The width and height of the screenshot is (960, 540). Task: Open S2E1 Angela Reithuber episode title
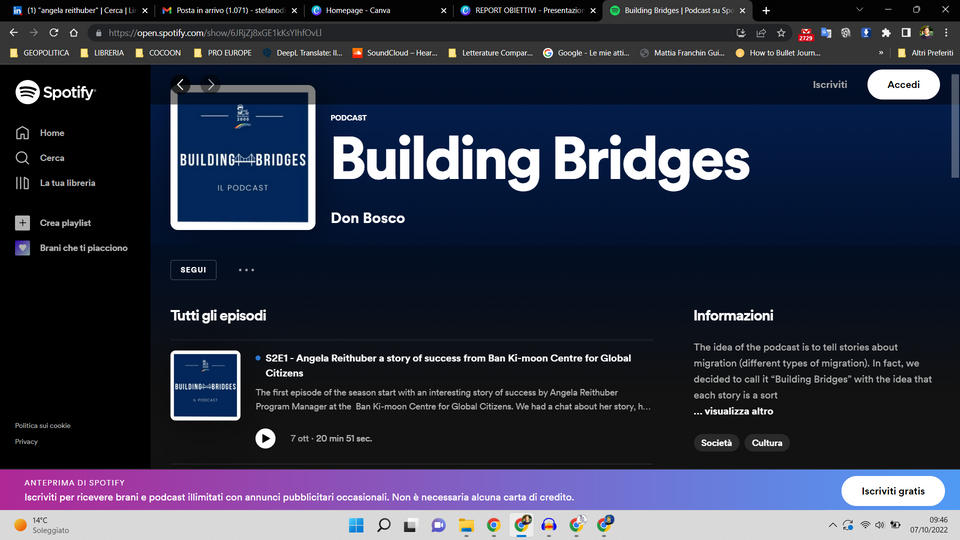point(448,366)
